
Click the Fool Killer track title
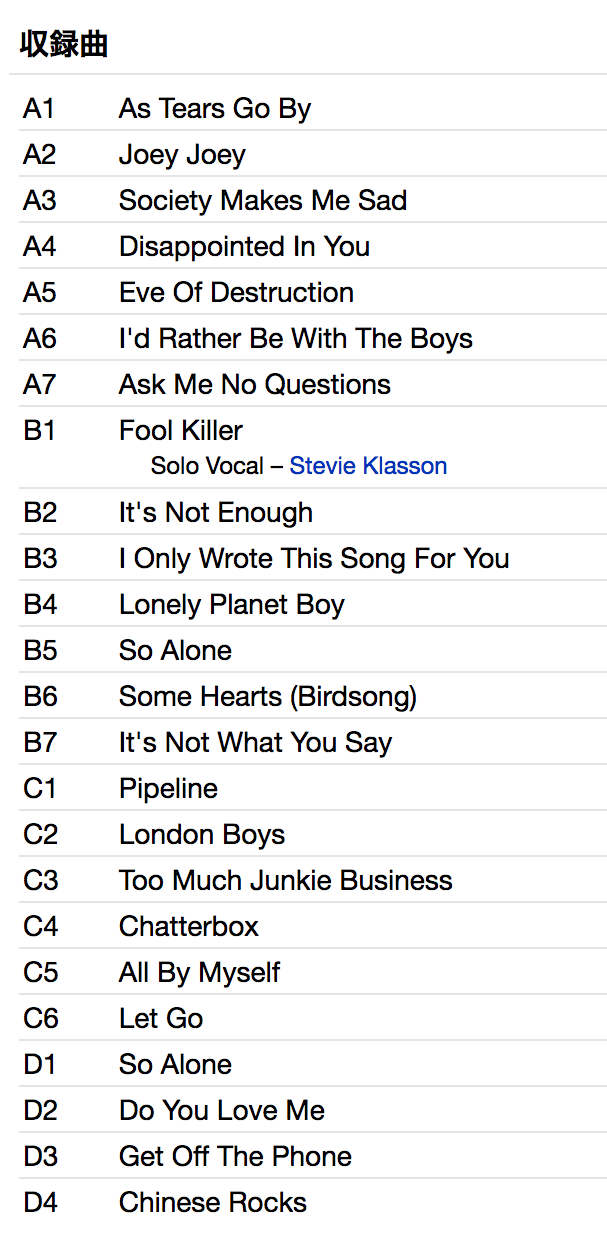pos(181,431)
